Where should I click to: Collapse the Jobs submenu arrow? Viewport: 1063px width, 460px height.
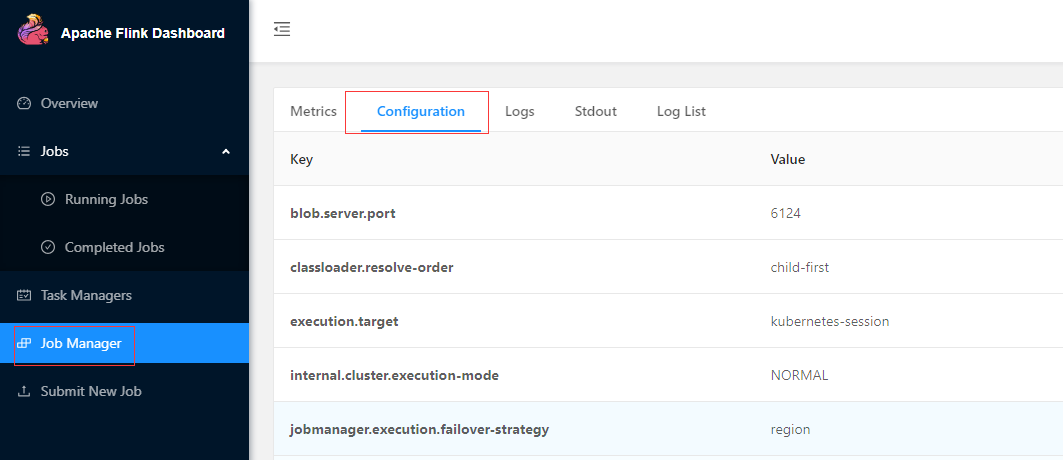[226, 152]
